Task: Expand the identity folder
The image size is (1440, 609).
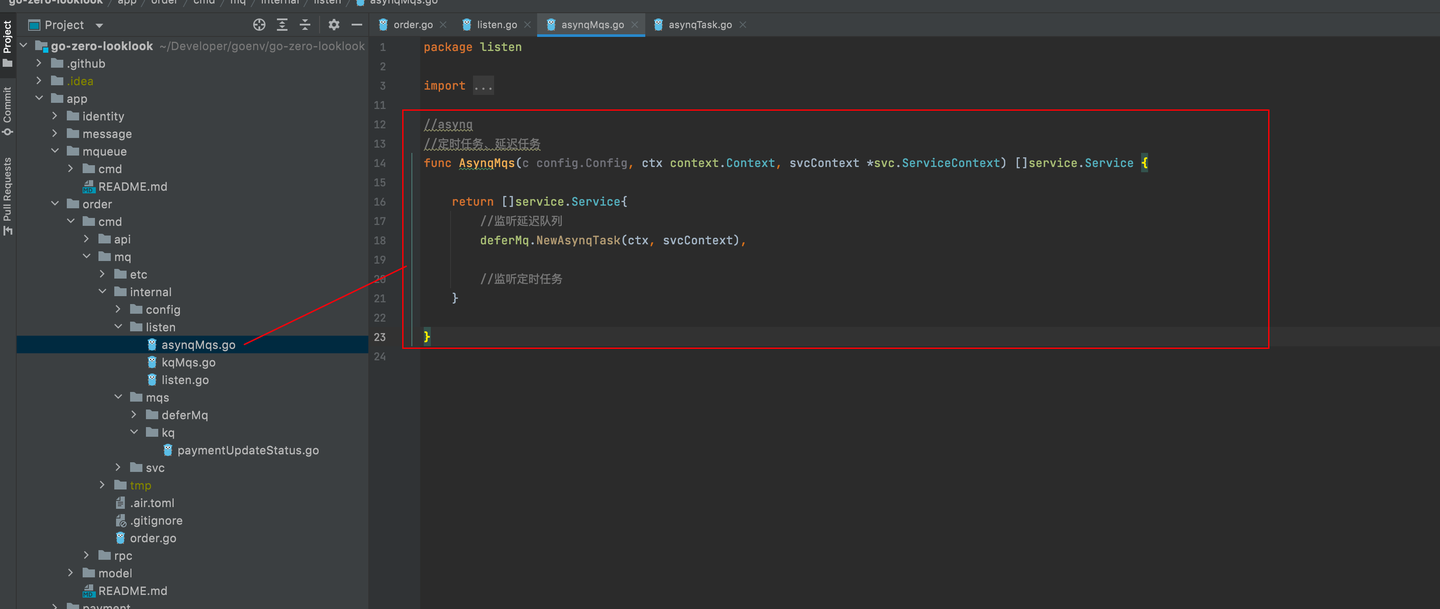Action: click(x=56, y=117)
